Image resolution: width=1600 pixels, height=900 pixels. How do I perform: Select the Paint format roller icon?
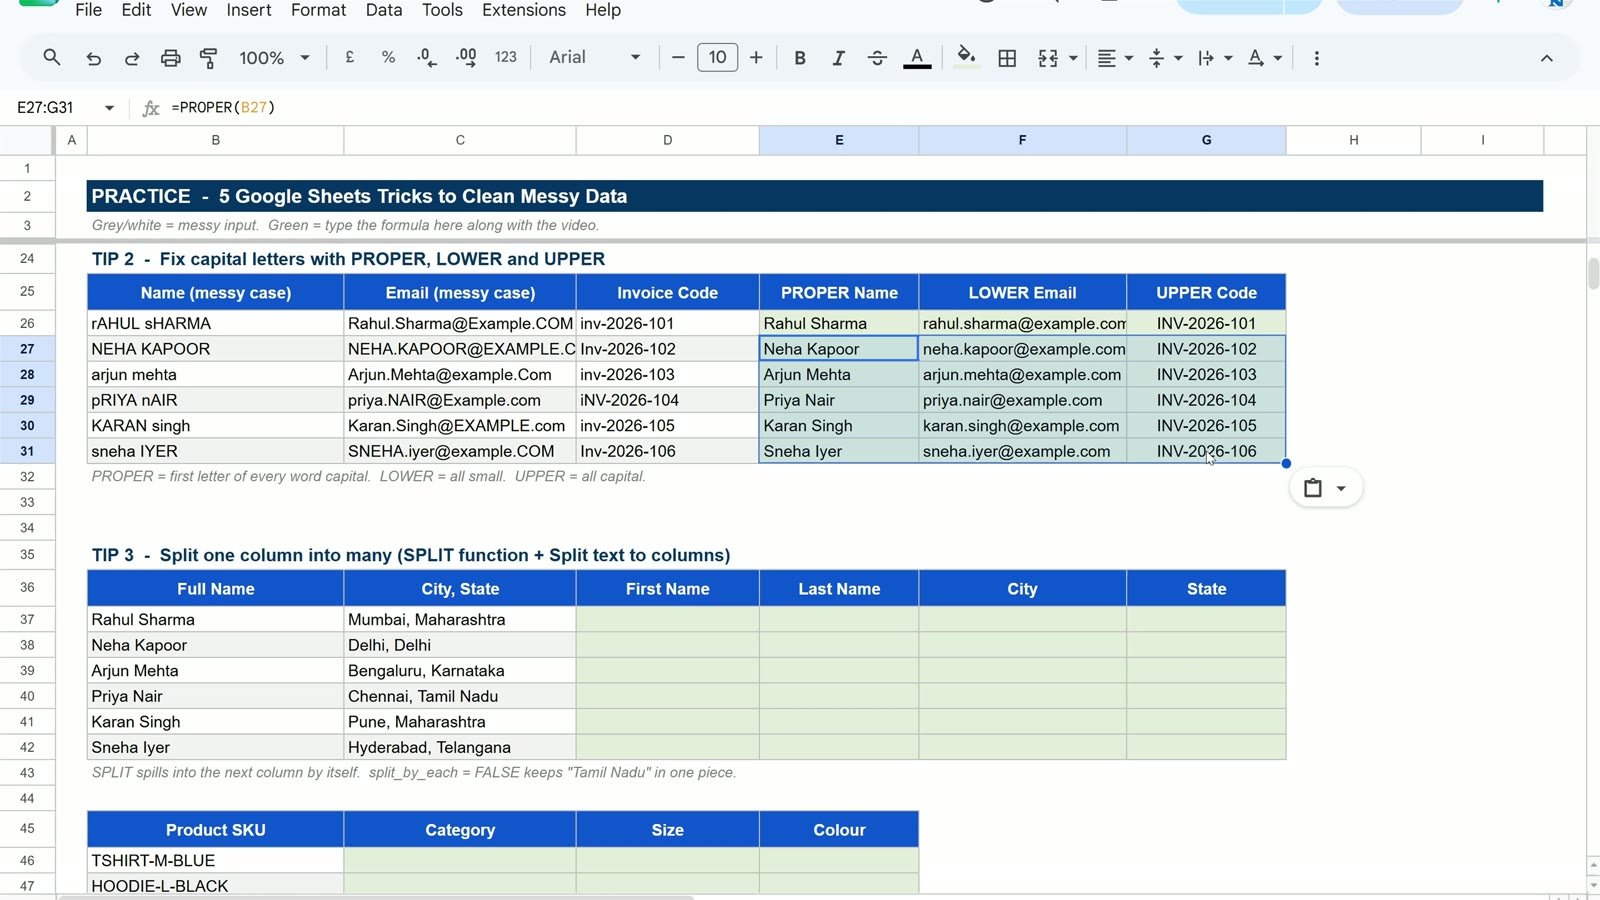209,58
